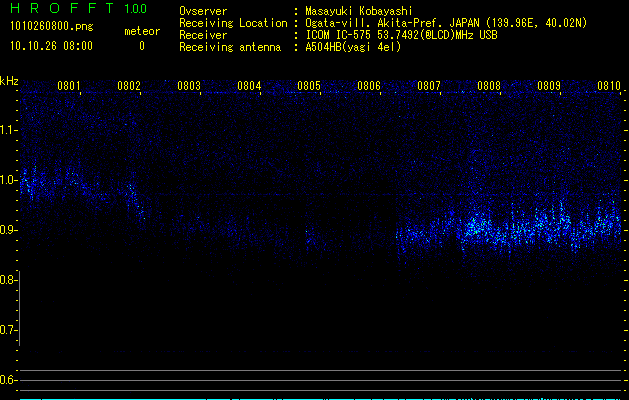Click the 0810 time marker
The height and width of the screenshot is (400, 629).
point(609,86)
